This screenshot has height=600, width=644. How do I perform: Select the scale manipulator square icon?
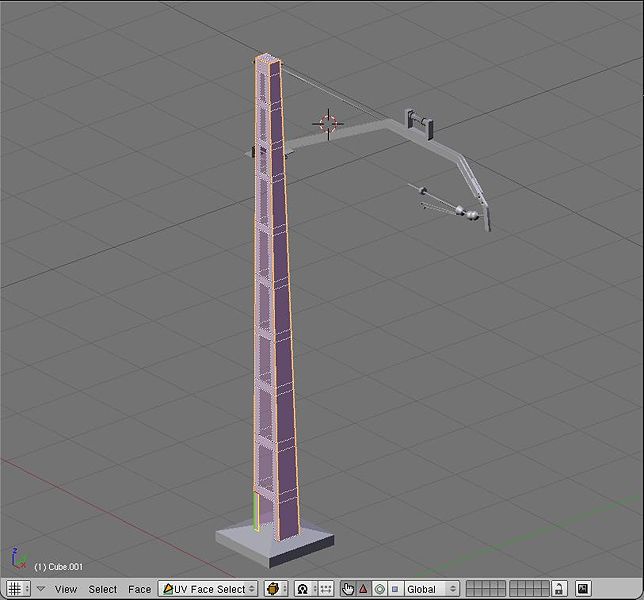(x=395, y=589)
